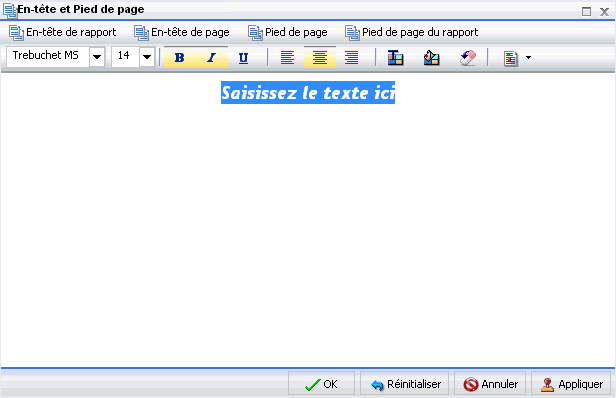Viewport: 616px width, 398px height.
Task: Confirm with the OK button
Action: tap(321, 383)
